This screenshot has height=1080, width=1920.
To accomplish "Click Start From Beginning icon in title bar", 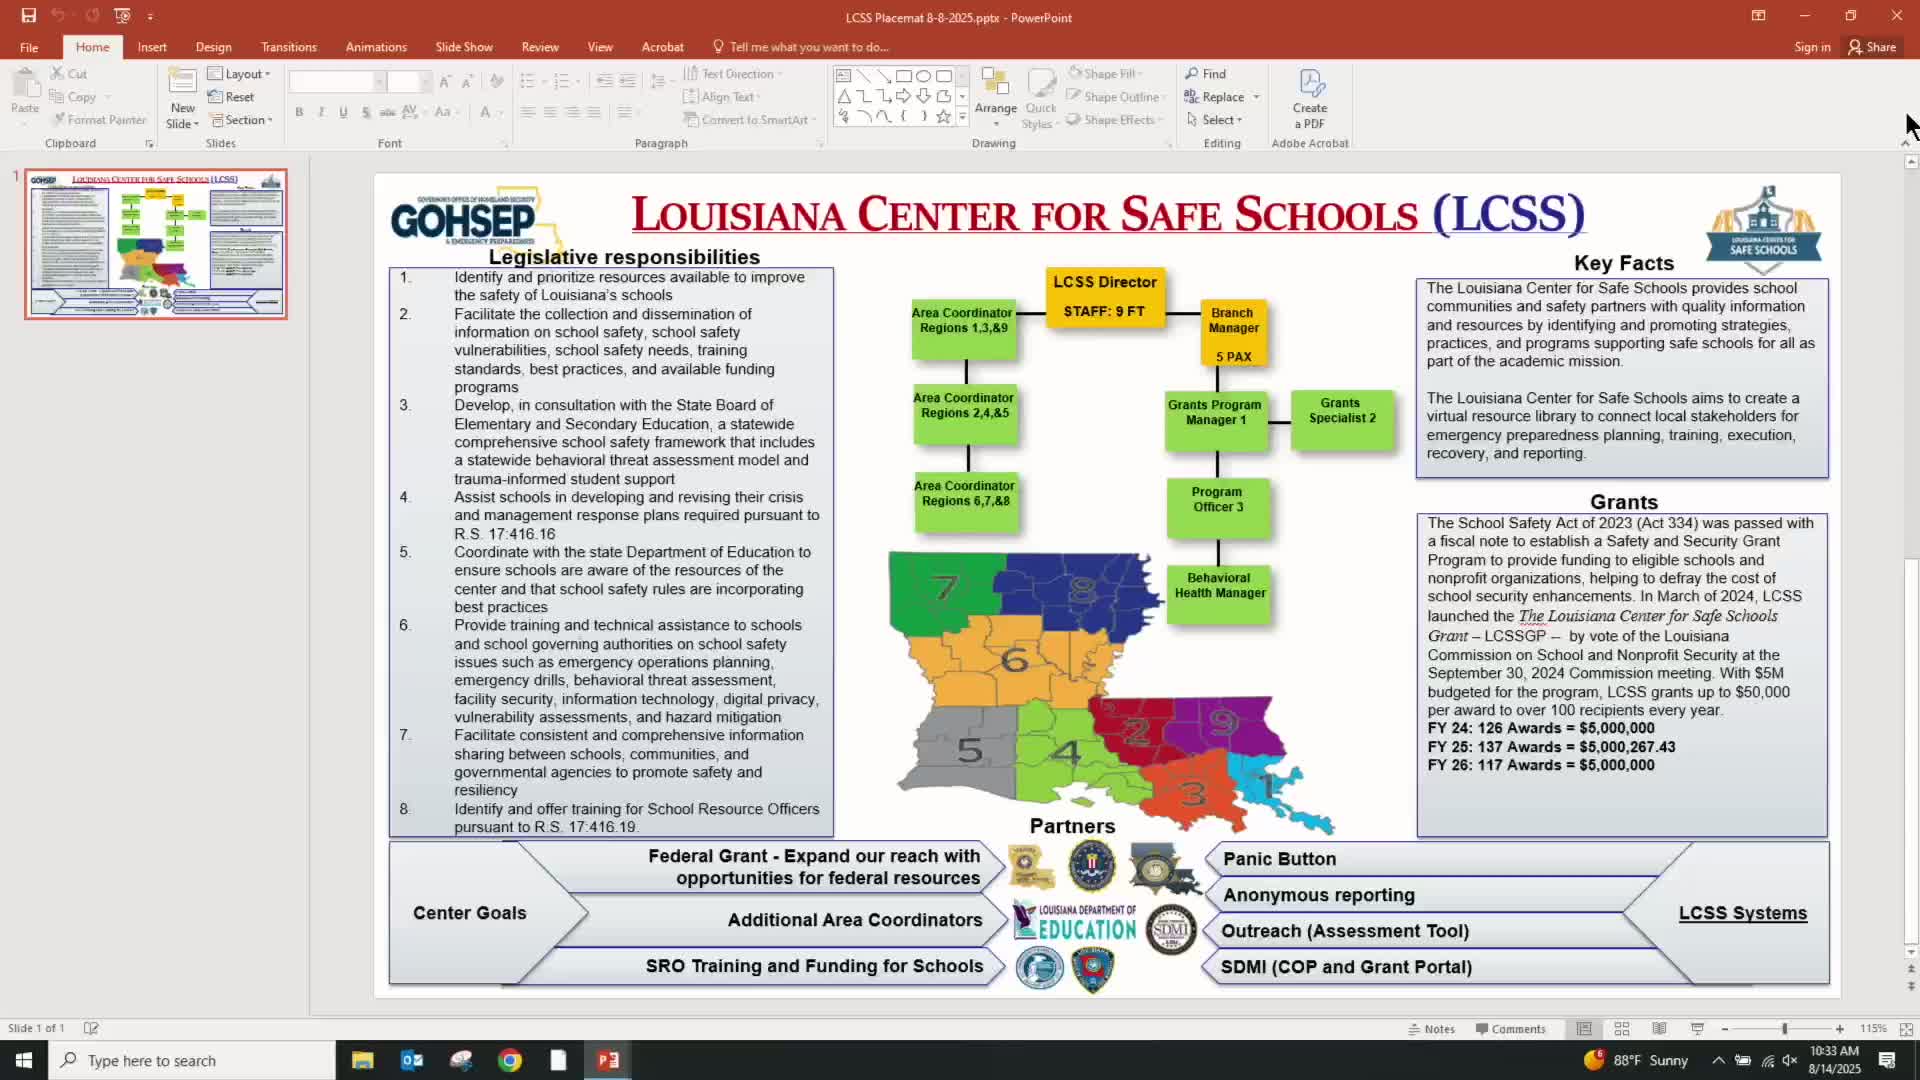I will (x=122, y=16).
